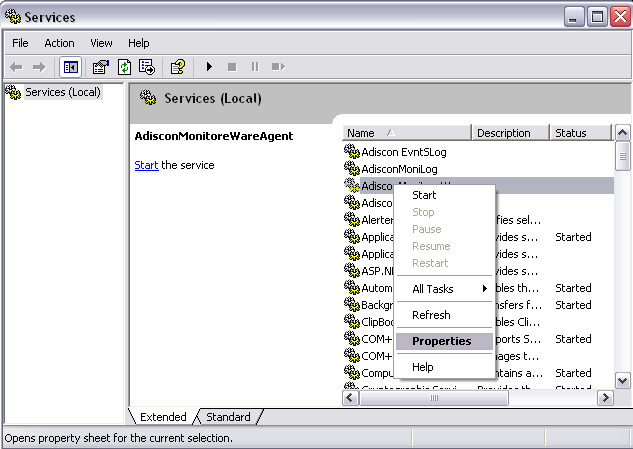
Task: Choose Start in context menu
Action: [444, 195]
